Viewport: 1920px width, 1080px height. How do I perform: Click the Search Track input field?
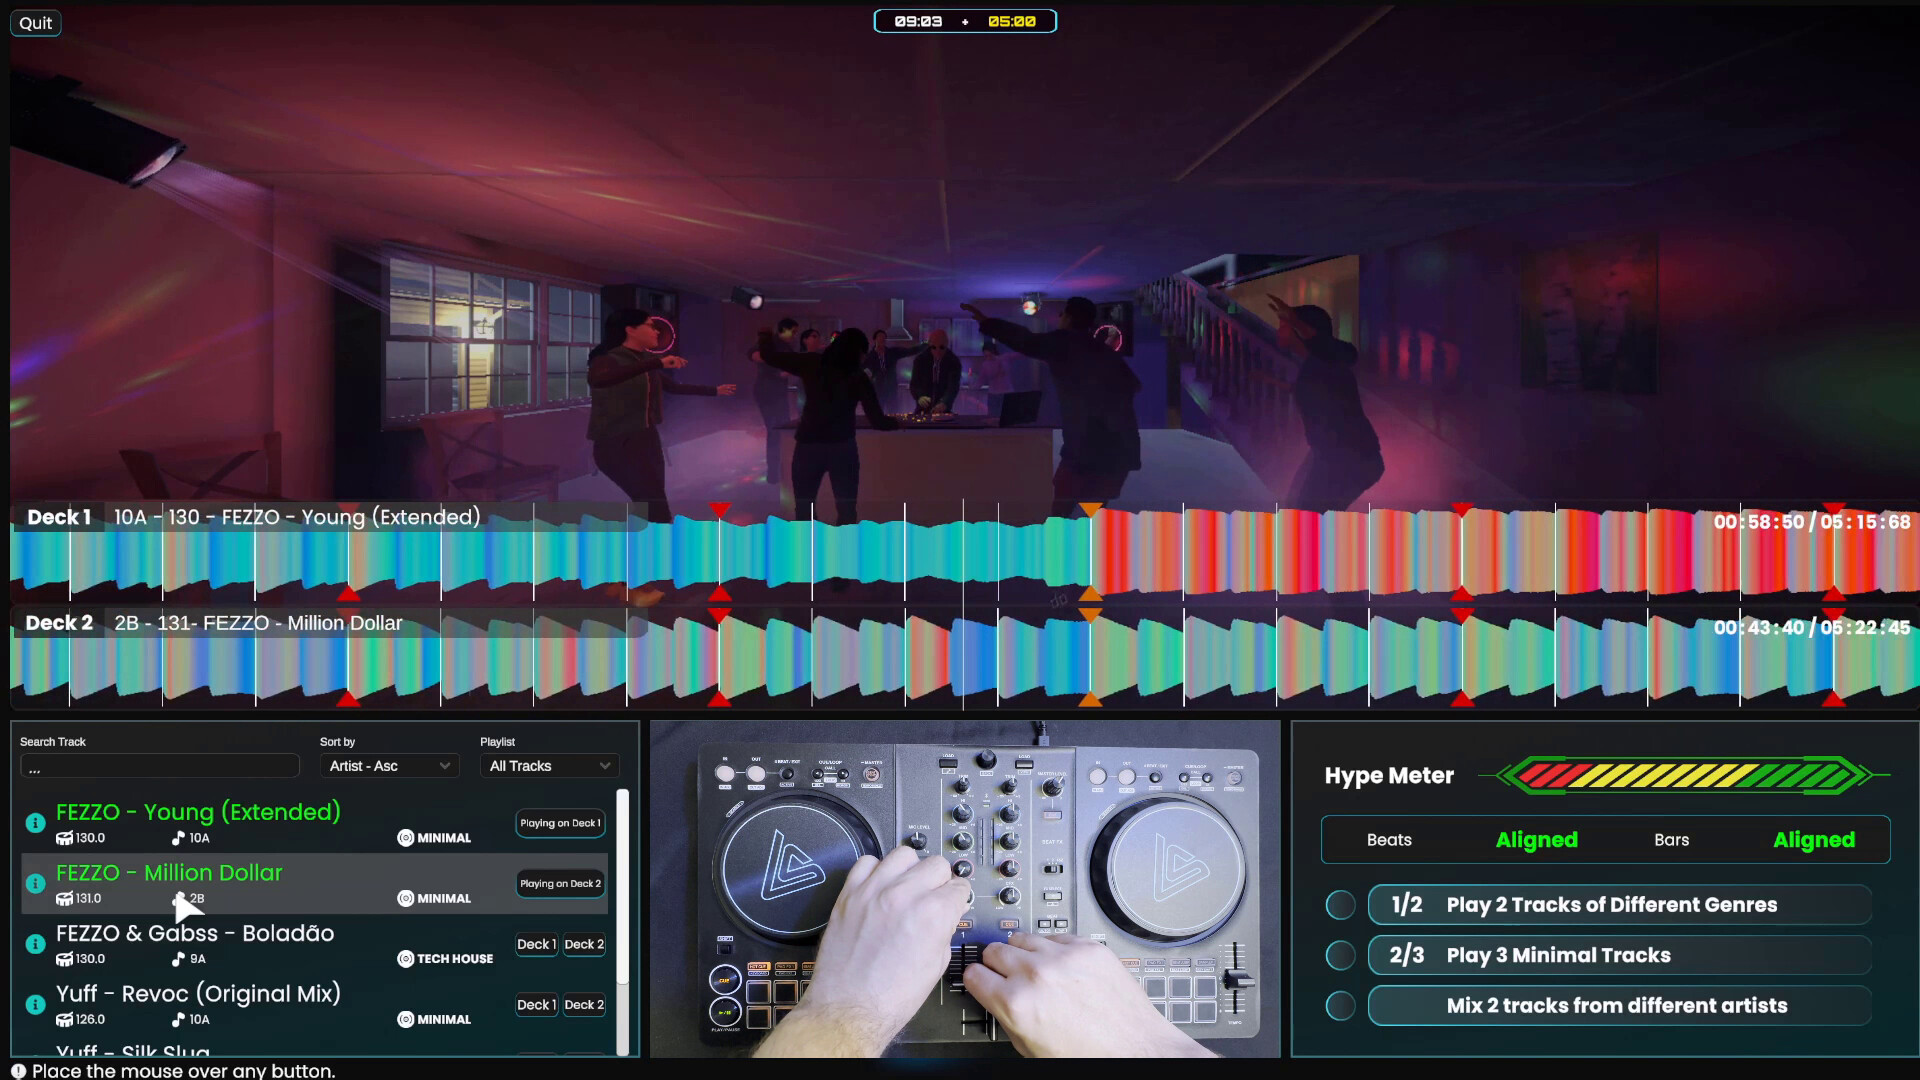[x=160, y=765]
